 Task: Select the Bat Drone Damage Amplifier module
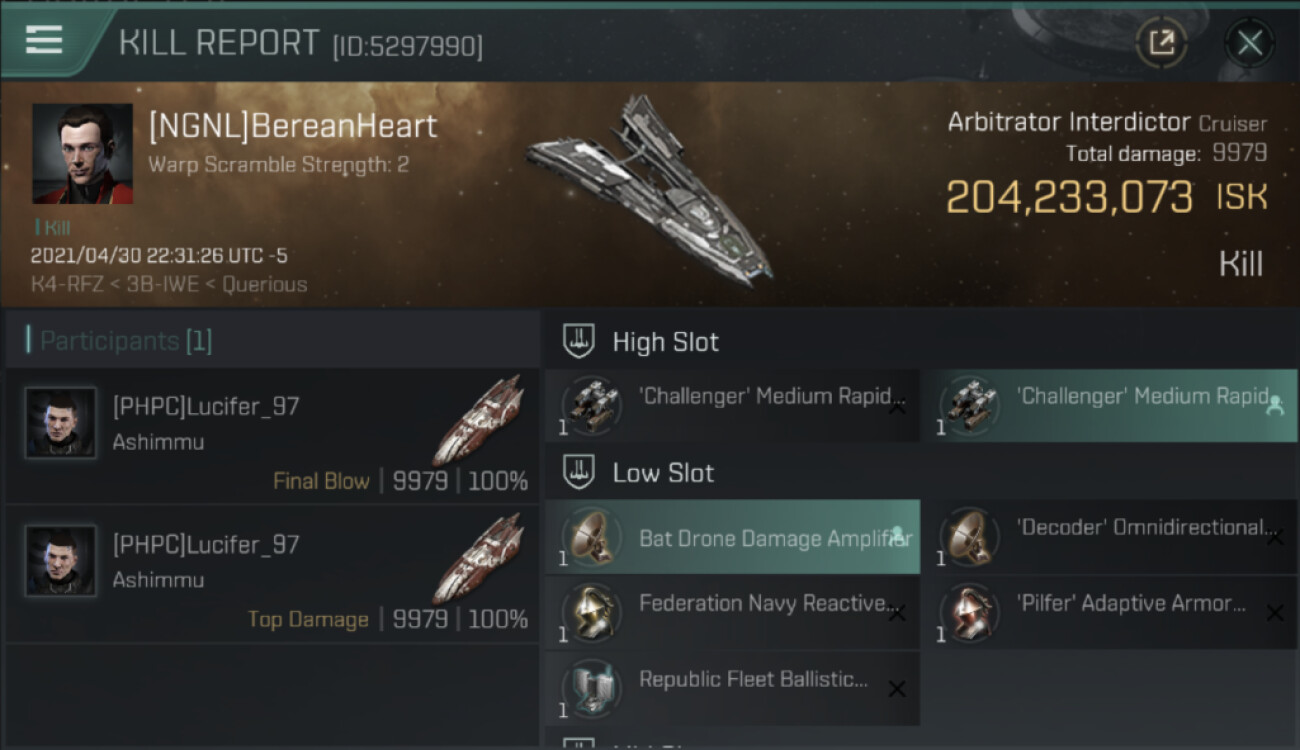point(732,537)
